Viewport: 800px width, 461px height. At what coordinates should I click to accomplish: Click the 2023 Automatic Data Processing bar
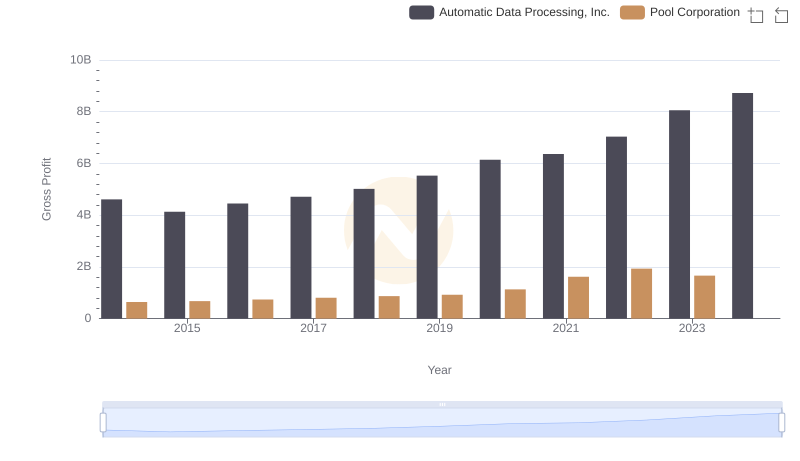pos(679,214)
